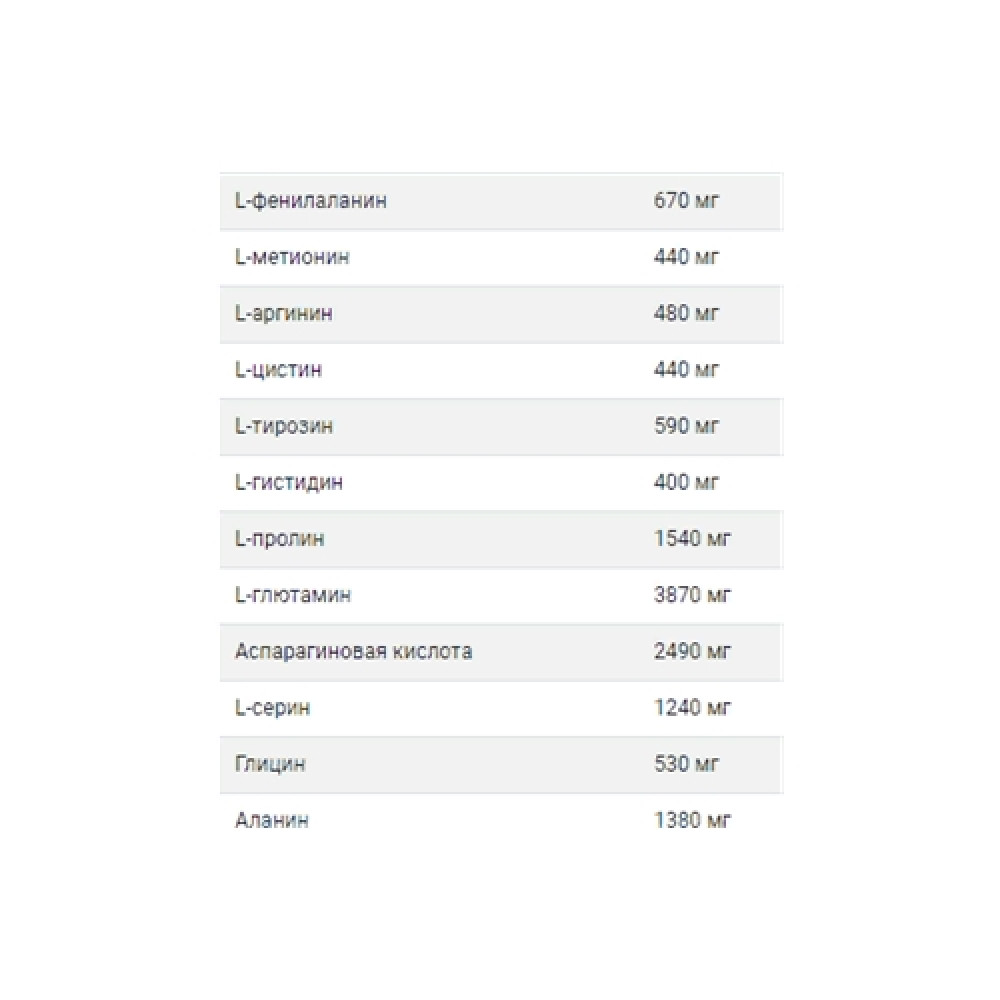The image size is (1000, 1000).
Task: Select the L-цистин row label
Action: click(x=278, y=370)
